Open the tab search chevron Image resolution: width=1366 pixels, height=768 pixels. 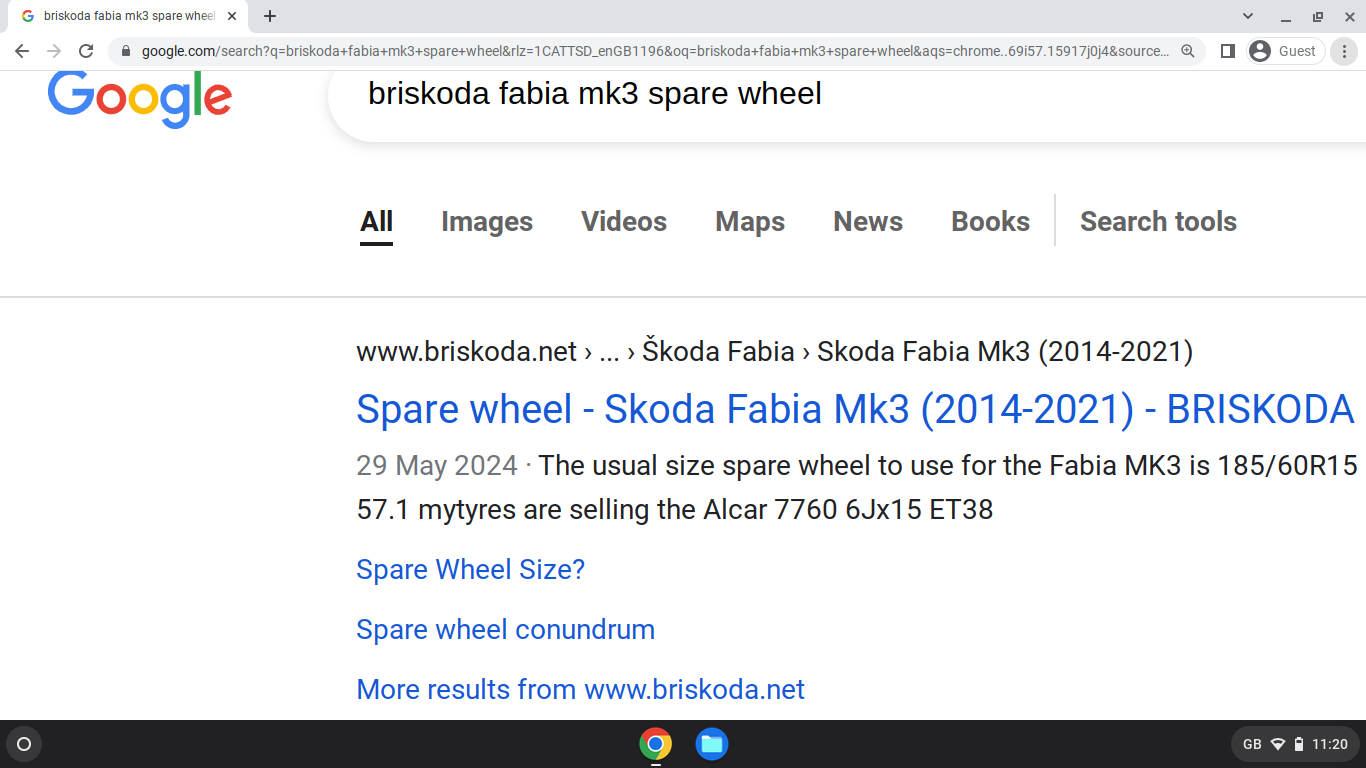[1247, 16]
